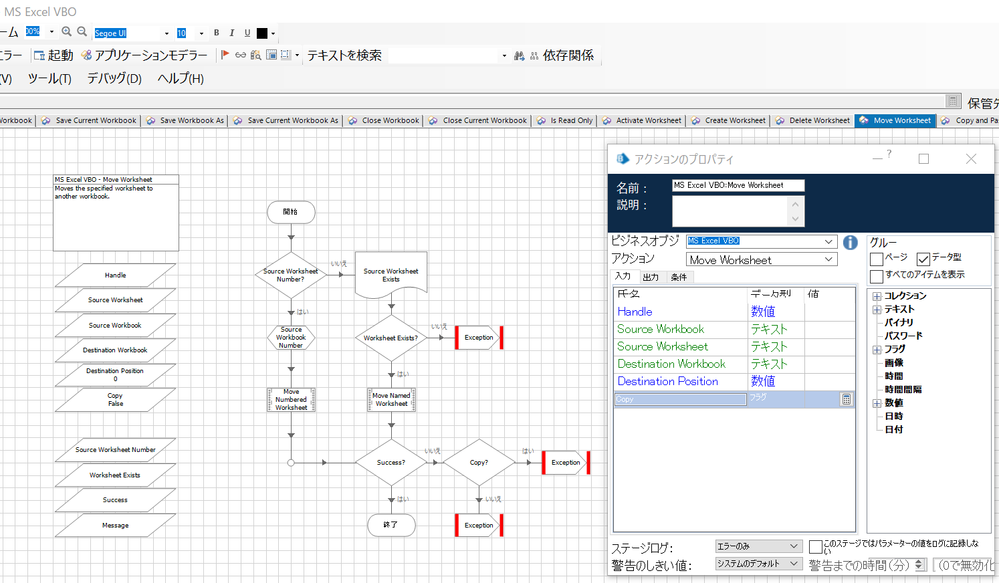Click the 開始 start stage on canvas

(x=291, y=212)
